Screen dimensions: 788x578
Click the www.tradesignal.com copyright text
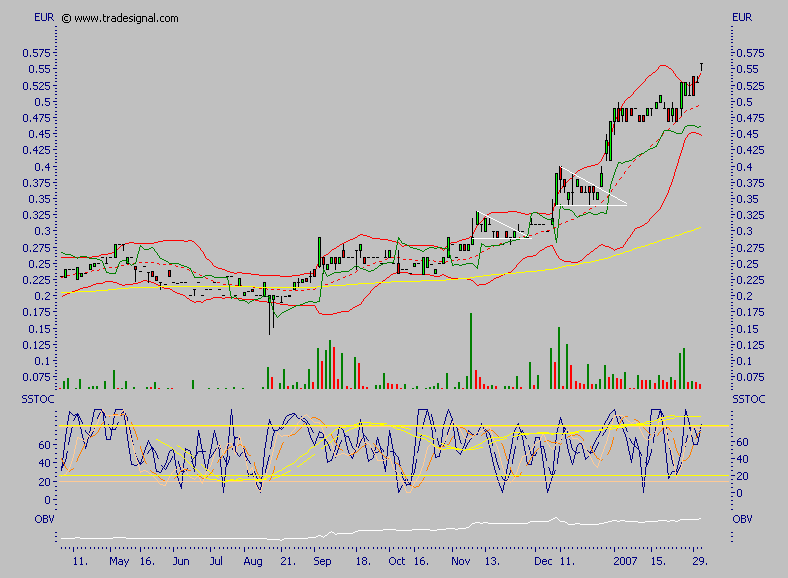(120, 18)
